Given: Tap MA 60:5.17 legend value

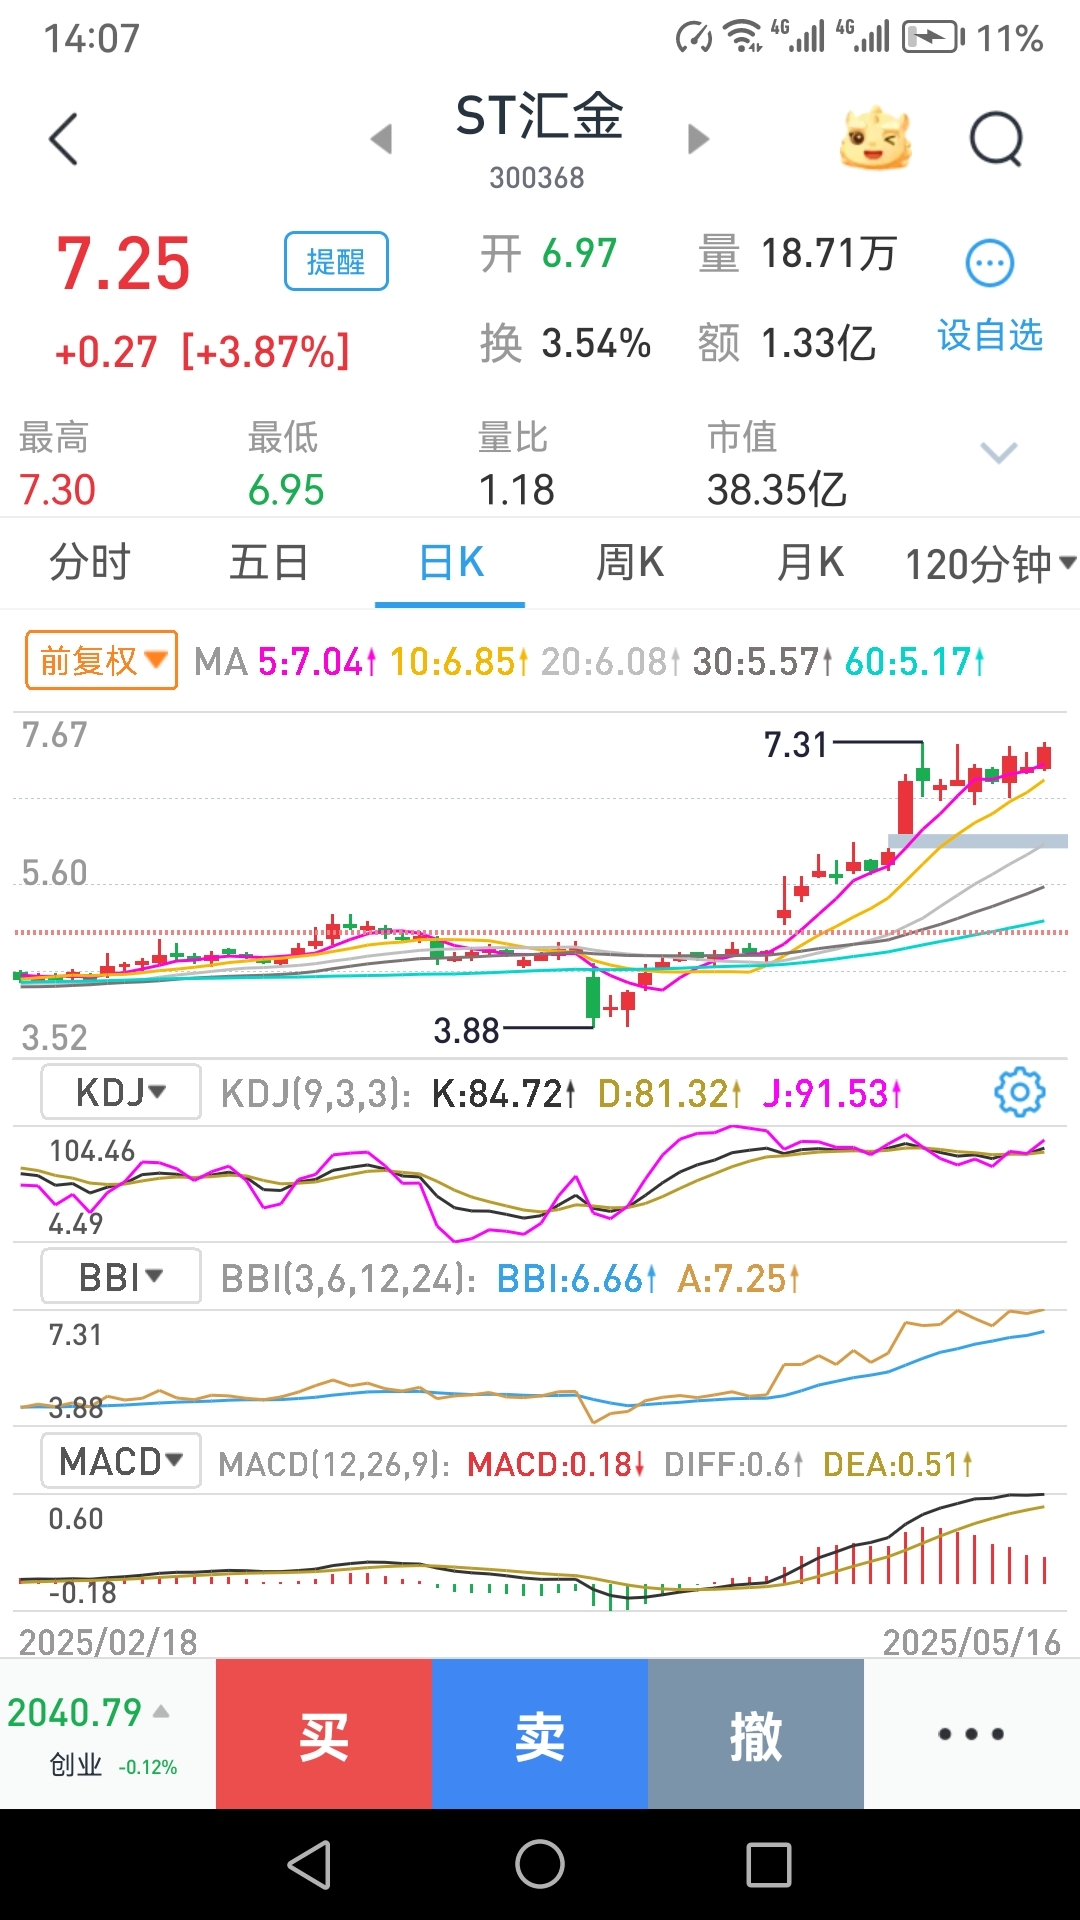Looking at the screenshot, I should tap(915, 661).
